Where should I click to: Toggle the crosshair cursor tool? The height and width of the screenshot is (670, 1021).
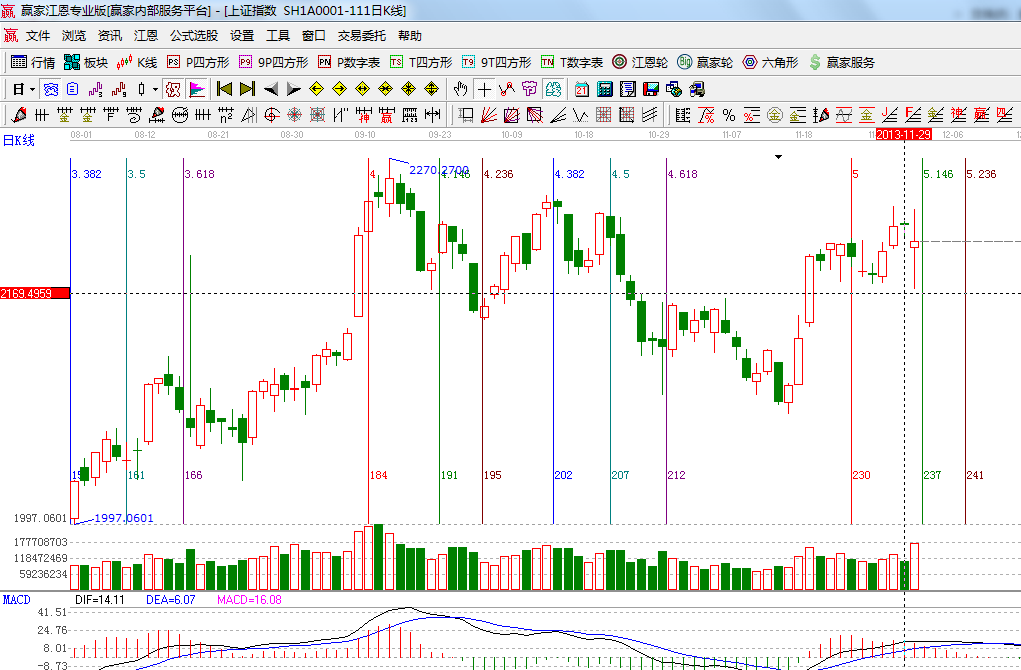click(x=484, y=88)
